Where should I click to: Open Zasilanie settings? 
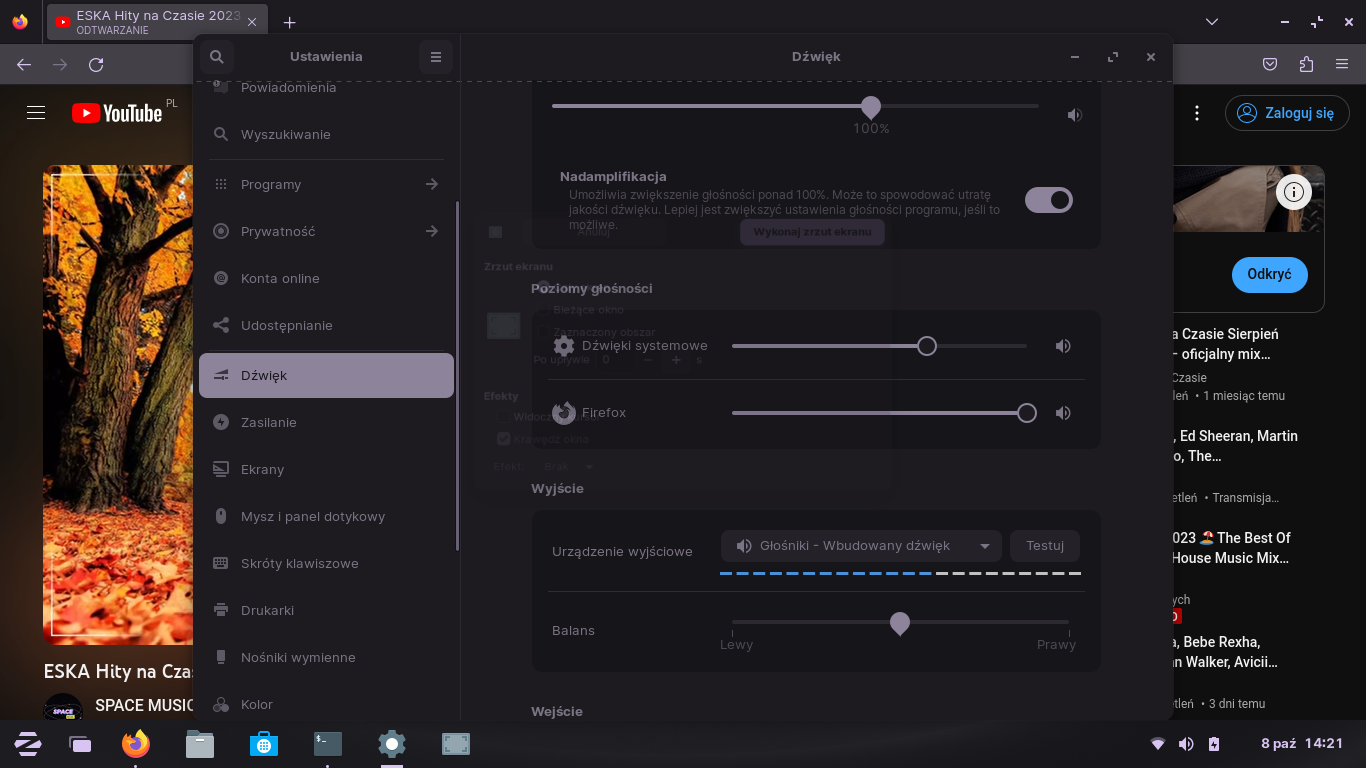[327, 423]
